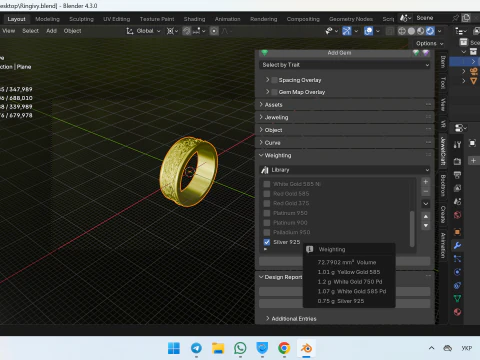Check the Red Gold 375 material

(267, 203)
